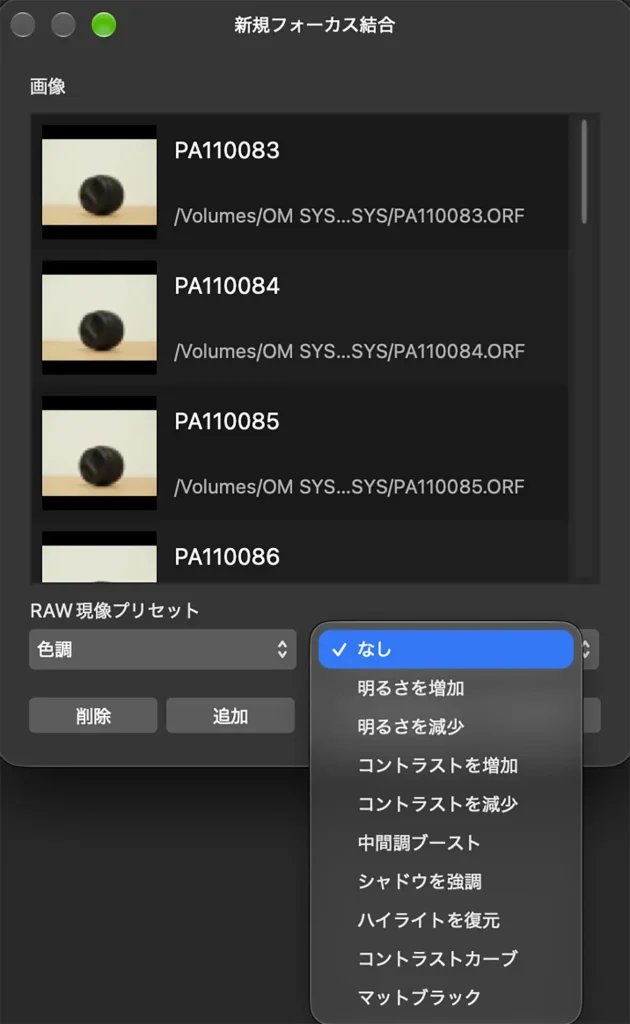This screenshot has width=630, height=1024.
Task: Select the PA110084 thumbnail image
Action: pos(99,317)
